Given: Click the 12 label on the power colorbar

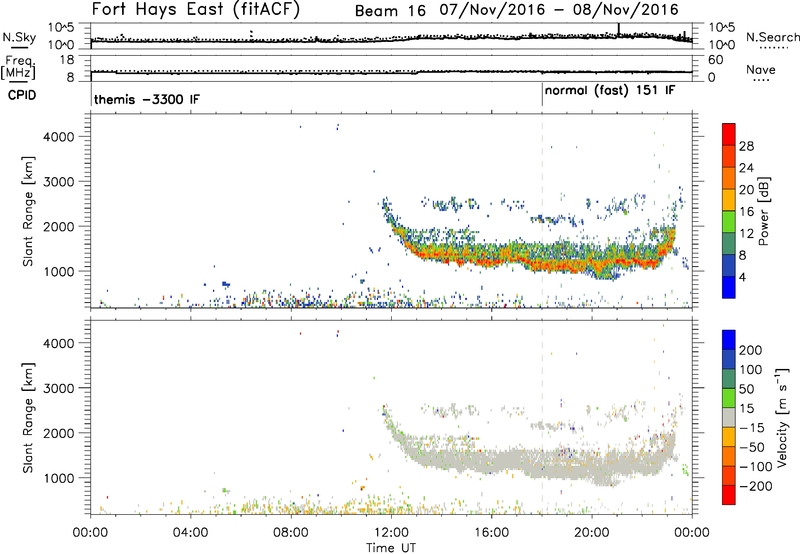Looking at the screenshot, I should (x=746, y=234).
